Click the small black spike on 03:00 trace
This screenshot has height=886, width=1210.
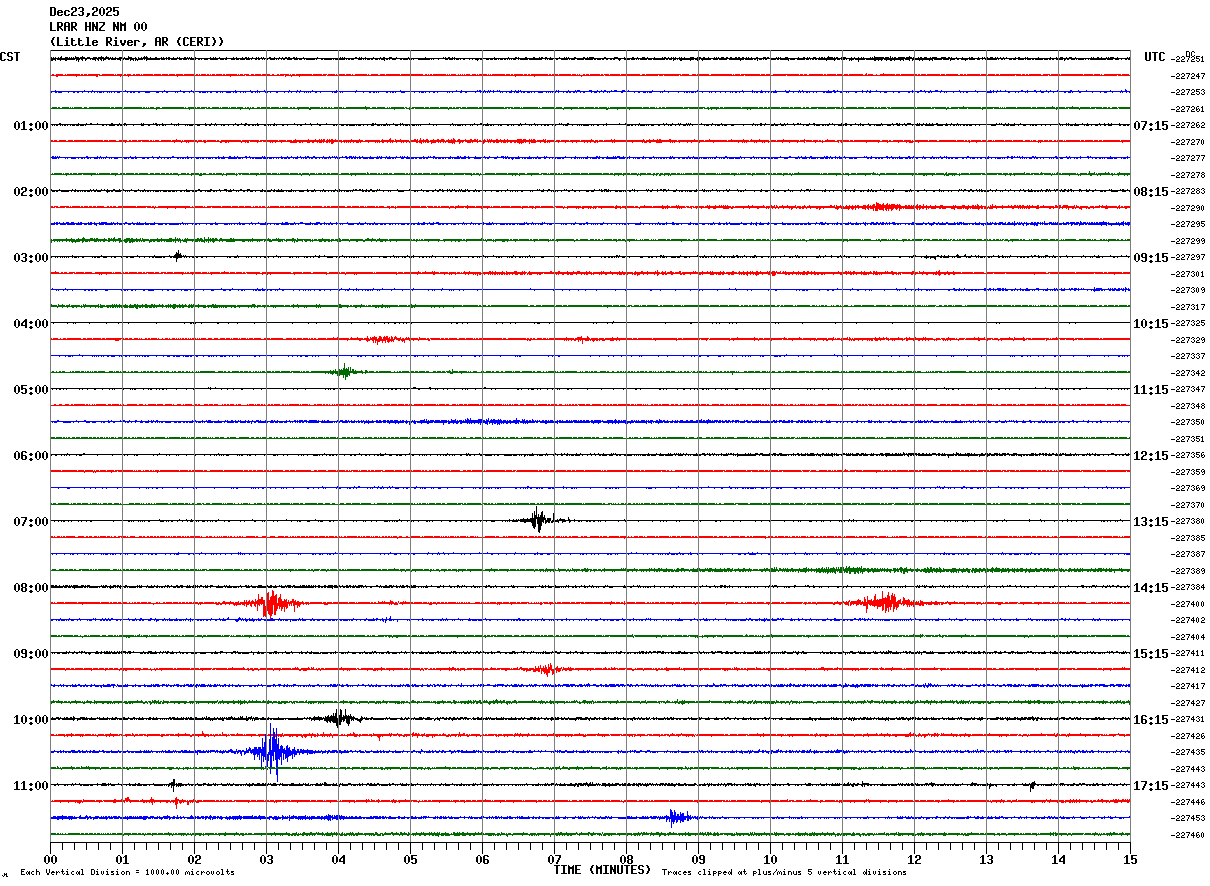point(178,256)
